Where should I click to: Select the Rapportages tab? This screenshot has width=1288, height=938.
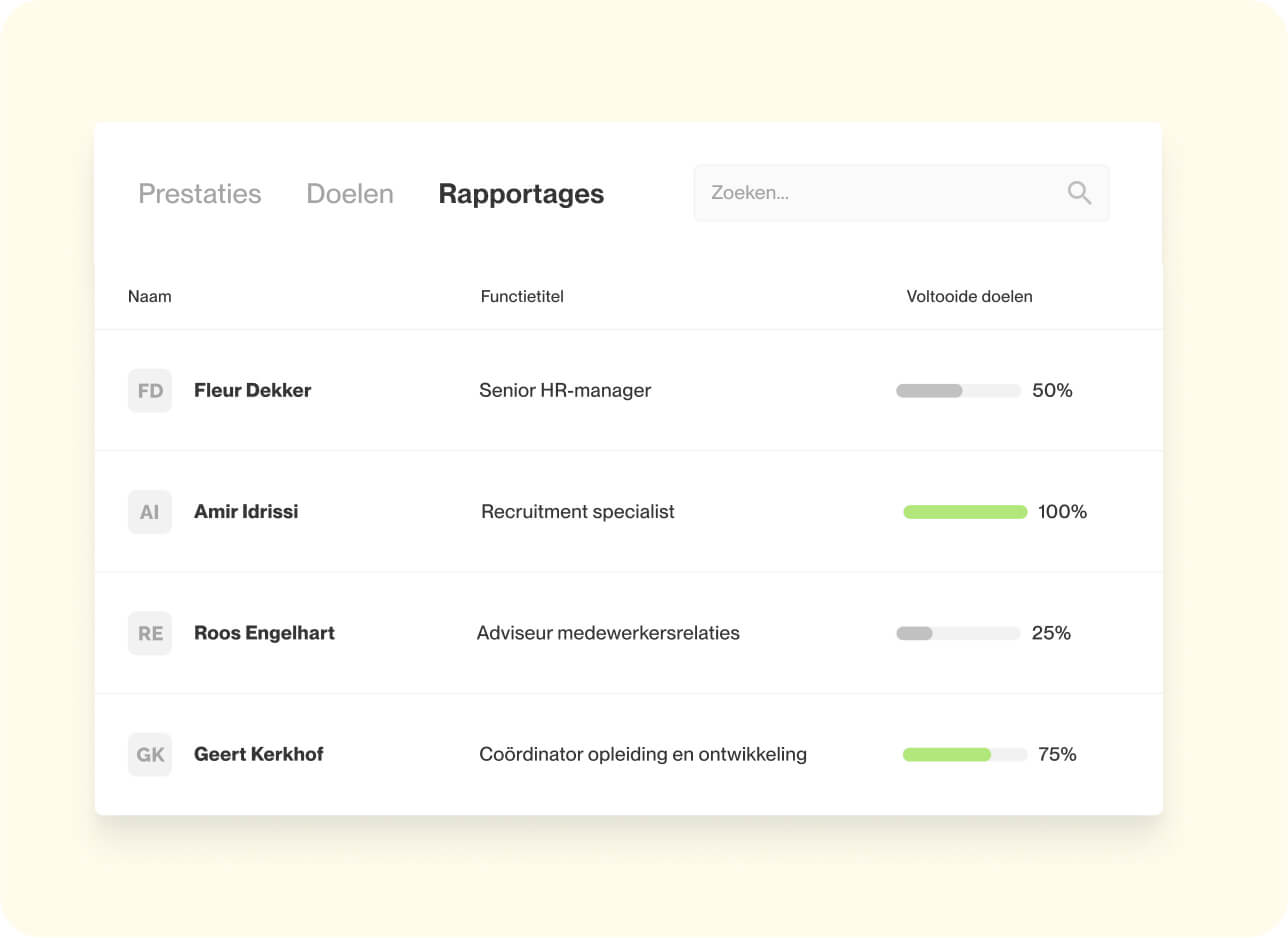click(x=521, y=194)
